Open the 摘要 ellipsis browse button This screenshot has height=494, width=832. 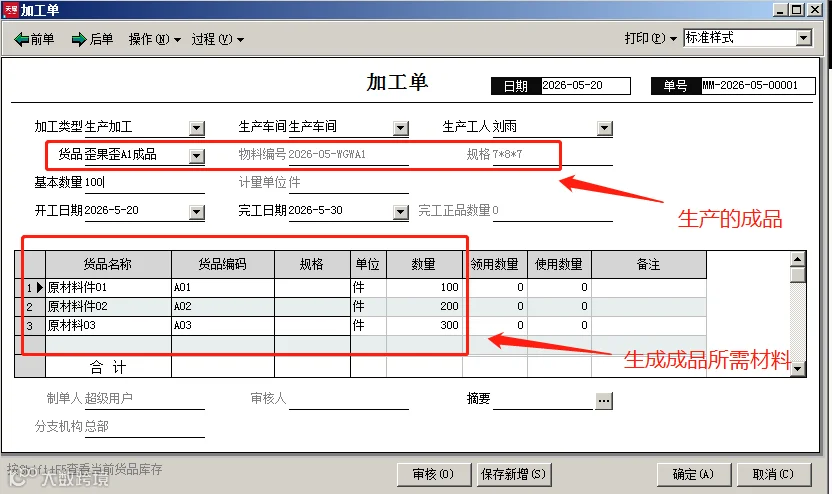pos(604,401)
